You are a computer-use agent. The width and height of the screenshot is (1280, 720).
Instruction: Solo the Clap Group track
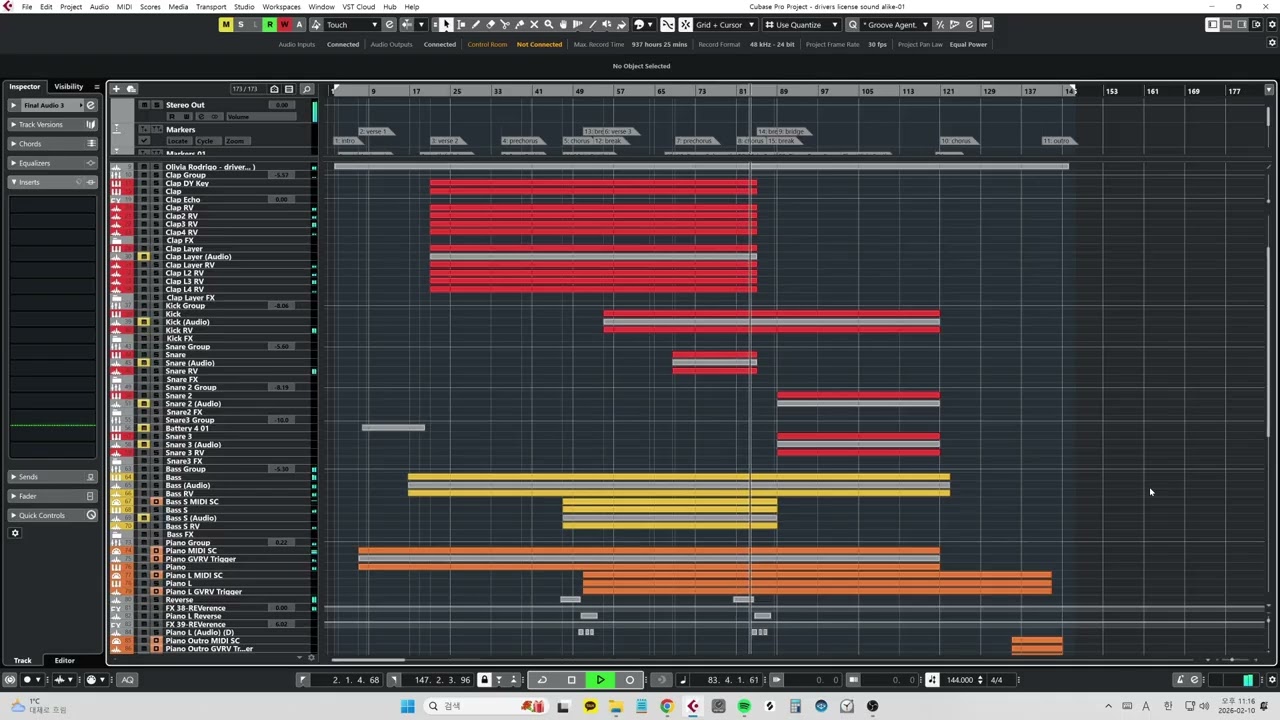(x=155, y=175)
